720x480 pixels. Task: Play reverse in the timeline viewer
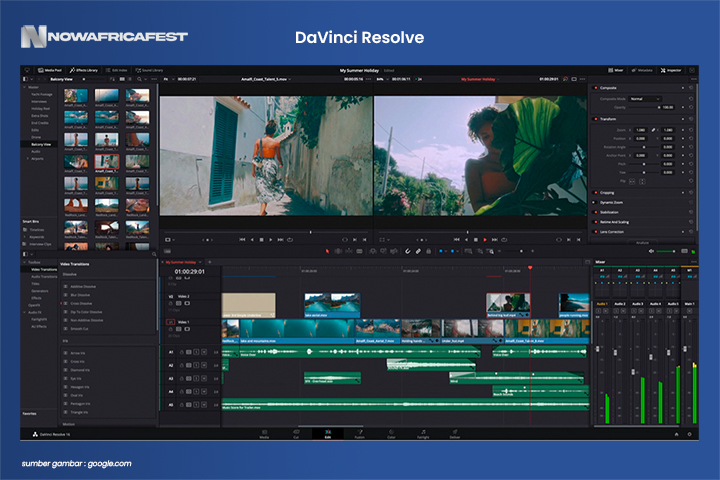467,240
